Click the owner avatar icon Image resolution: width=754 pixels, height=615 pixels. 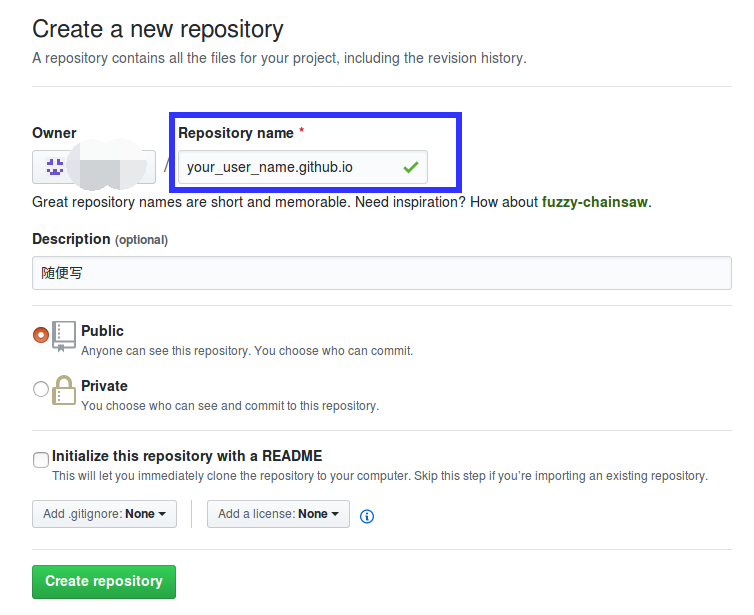click(x=55, y=167)
